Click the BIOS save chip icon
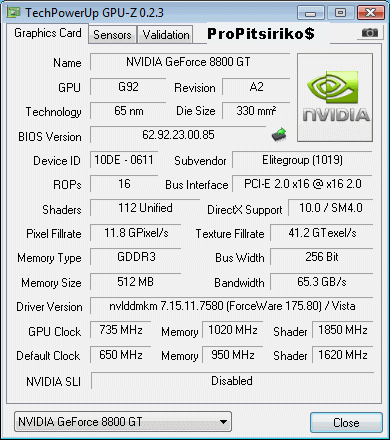Image resolution: width=390 pixels, height=440 pixels. 279,134
